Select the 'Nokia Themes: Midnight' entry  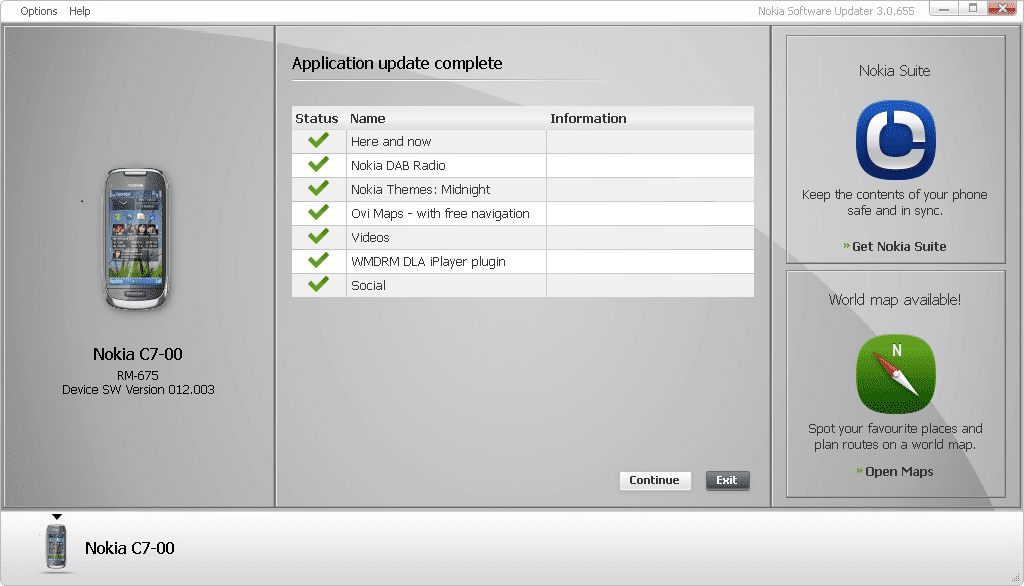[421, 189]
